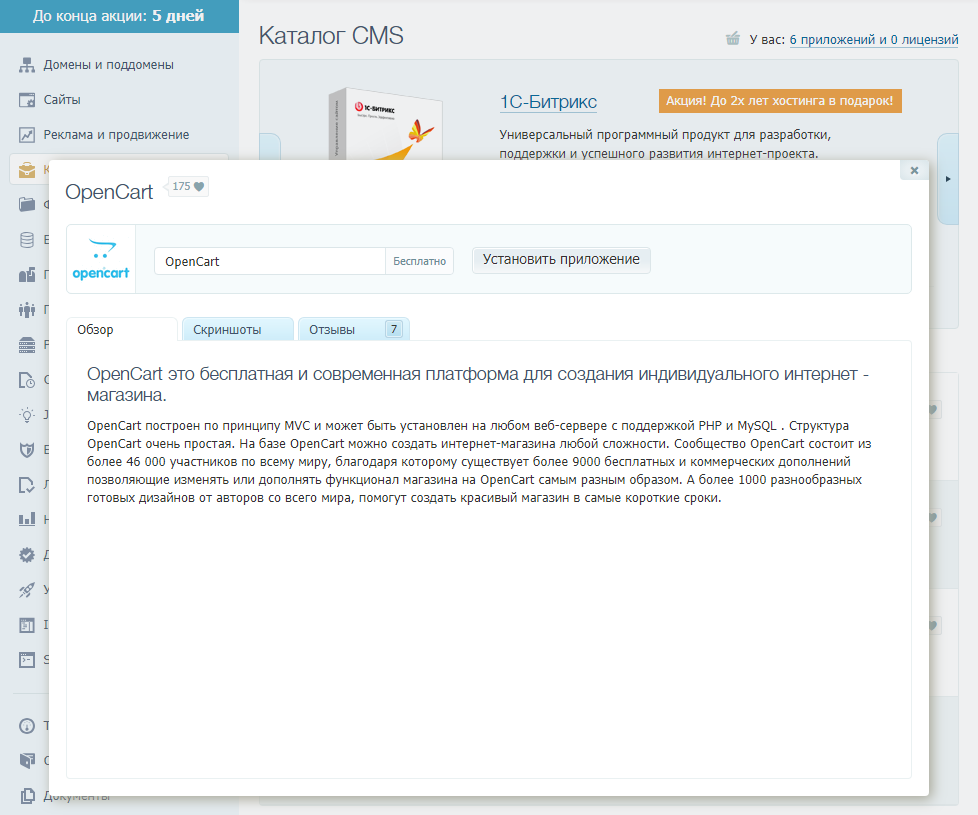Click the open door icon

coord(27,761)
